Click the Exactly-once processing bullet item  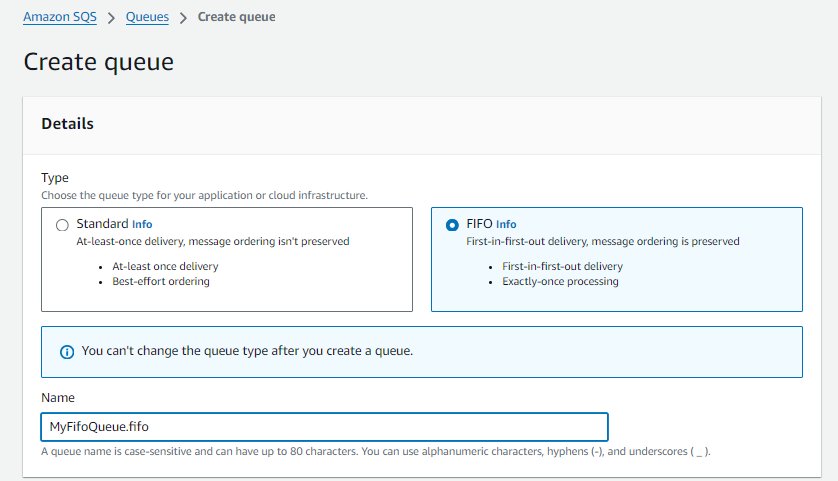tap(560, 281)
